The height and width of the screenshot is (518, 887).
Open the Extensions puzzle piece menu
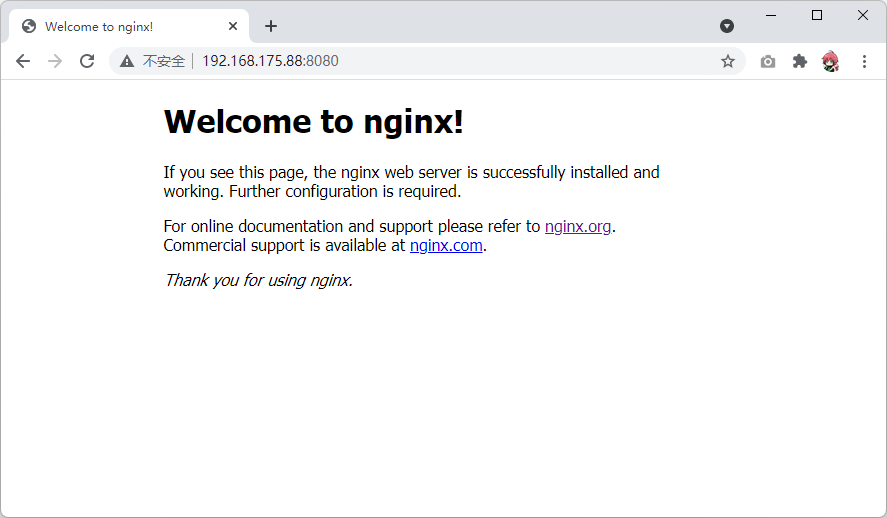pyautogui.click(x=799, y=61)
